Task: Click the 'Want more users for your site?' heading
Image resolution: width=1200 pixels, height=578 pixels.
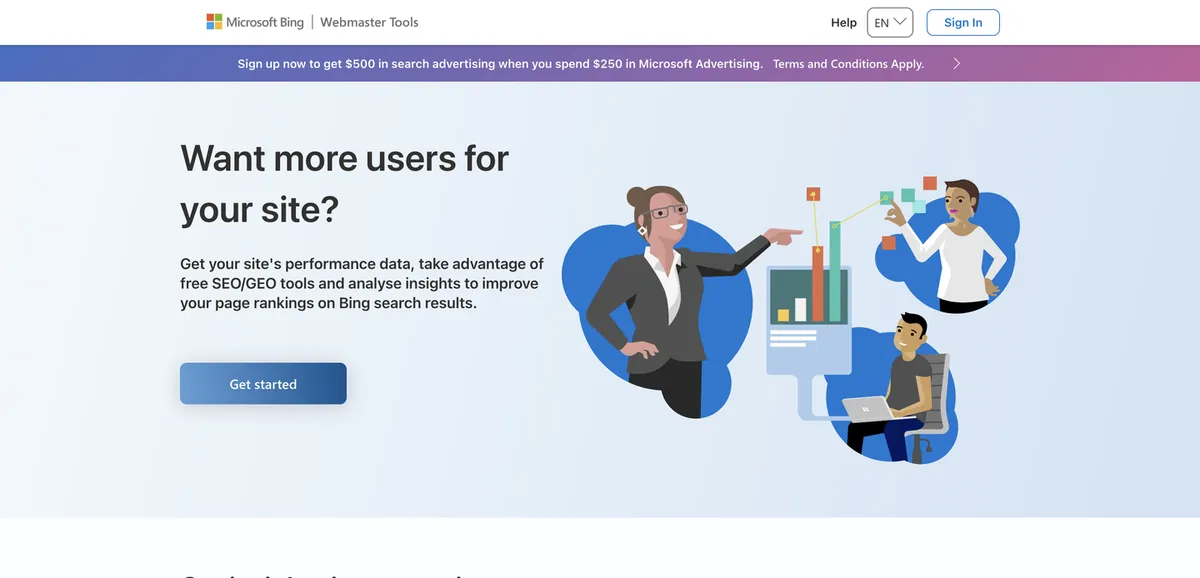Action: coord(345,184)
